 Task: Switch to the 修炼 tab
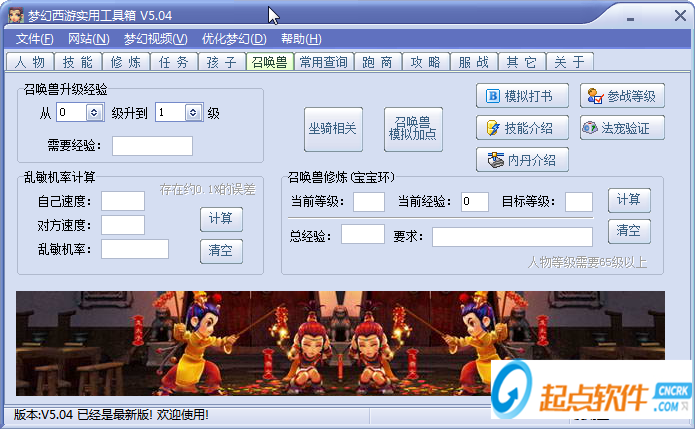coord(126,62)
